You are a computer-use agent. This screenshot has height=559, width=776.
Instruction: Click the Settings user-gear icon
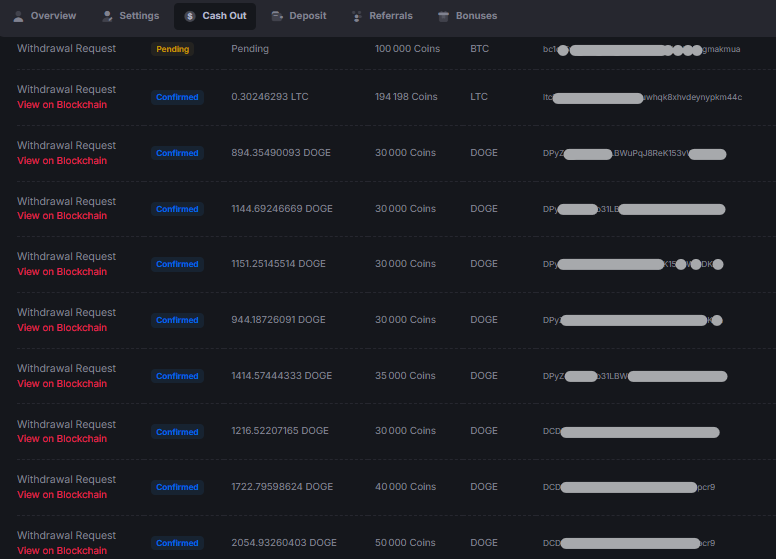pos(107,16)
